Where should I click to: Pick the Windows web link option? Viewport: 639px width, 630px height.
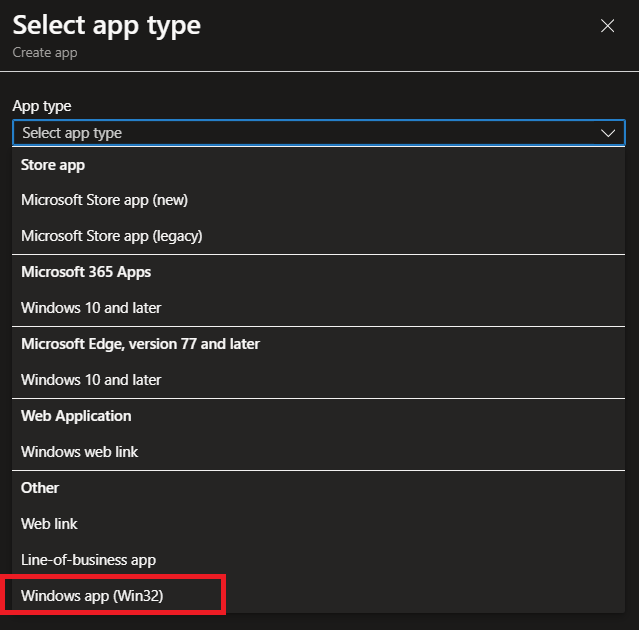pyautogui.click(x=318, y=452)
